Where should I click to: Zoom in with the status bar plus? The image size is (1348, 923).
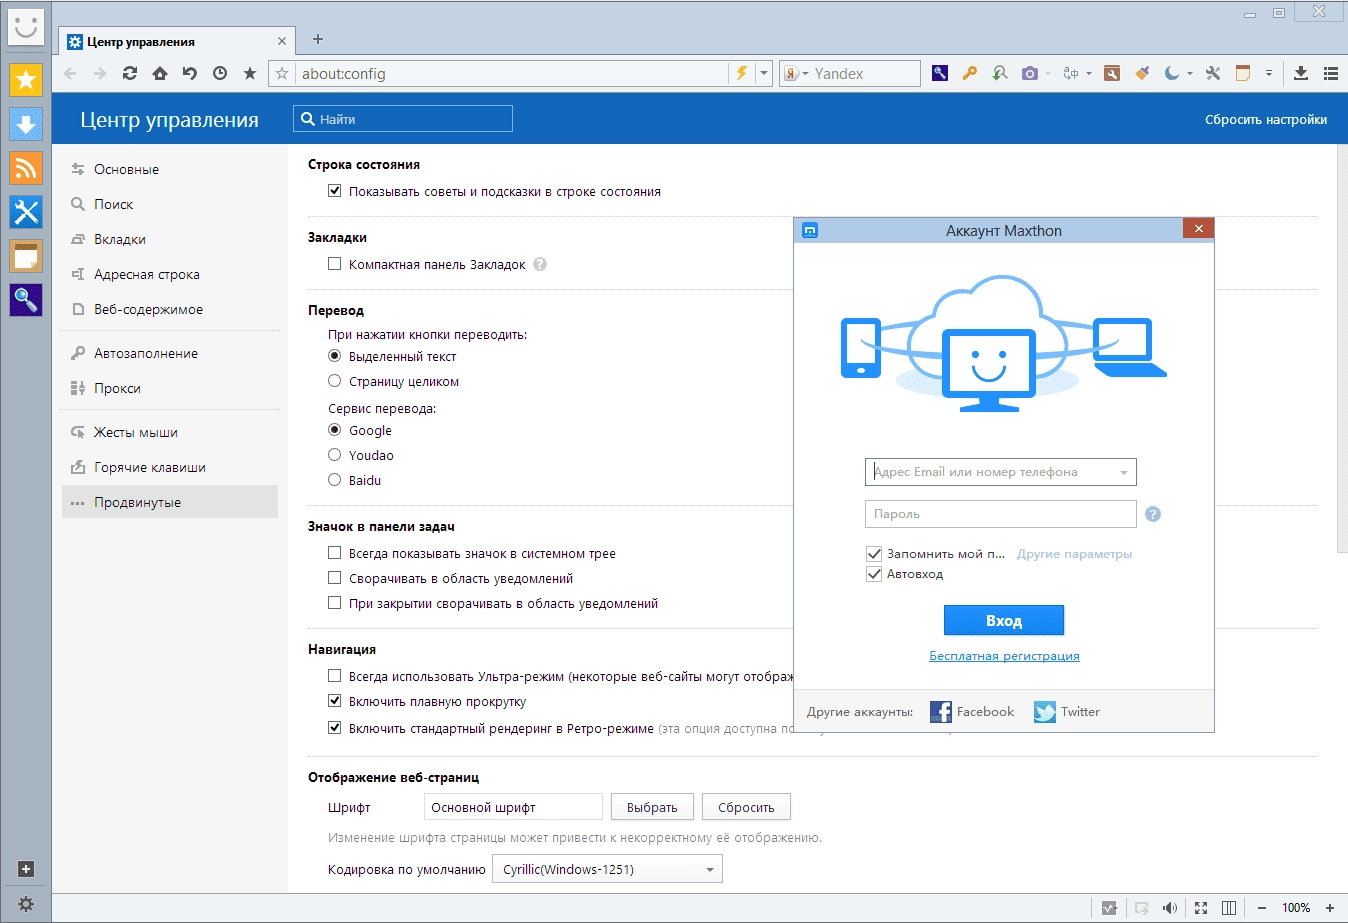click(x=1330, y=908)
